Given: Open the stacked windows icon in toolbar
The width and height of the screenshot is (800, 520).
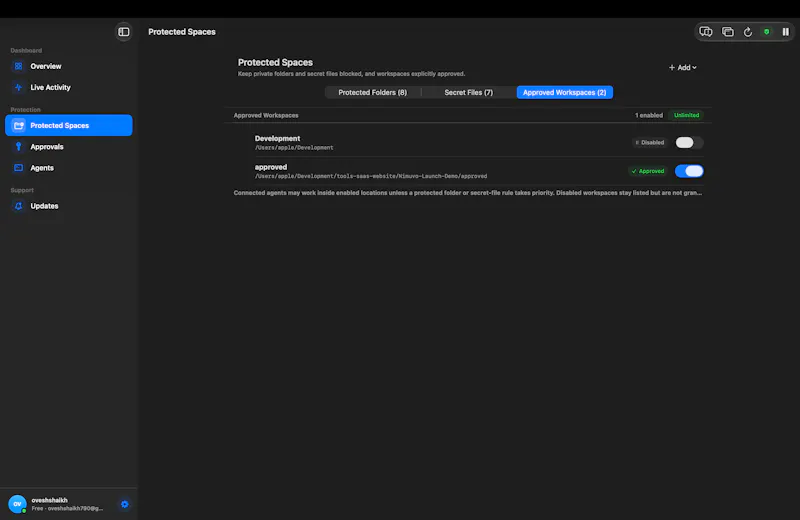Looking at the screenshot, I should tap(728, 32).
